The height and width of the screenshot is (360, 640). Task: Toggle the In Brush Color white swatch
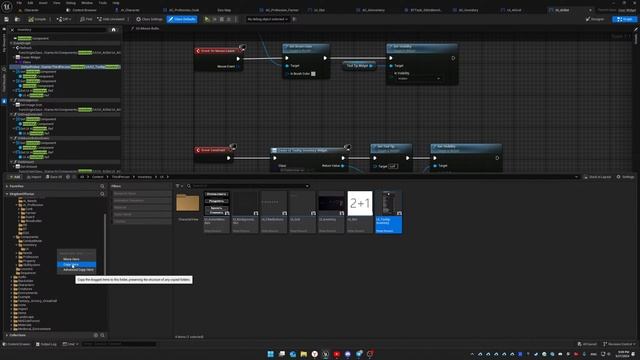click(x=313, y=74)
